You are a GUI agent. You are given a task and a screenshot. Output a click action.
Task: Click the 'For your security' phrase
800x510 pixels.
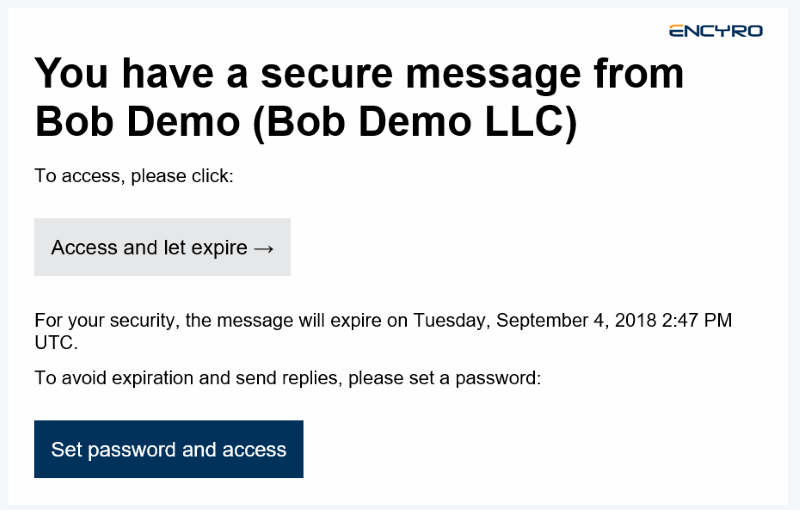pyautogui.click(x=105, y=321)
